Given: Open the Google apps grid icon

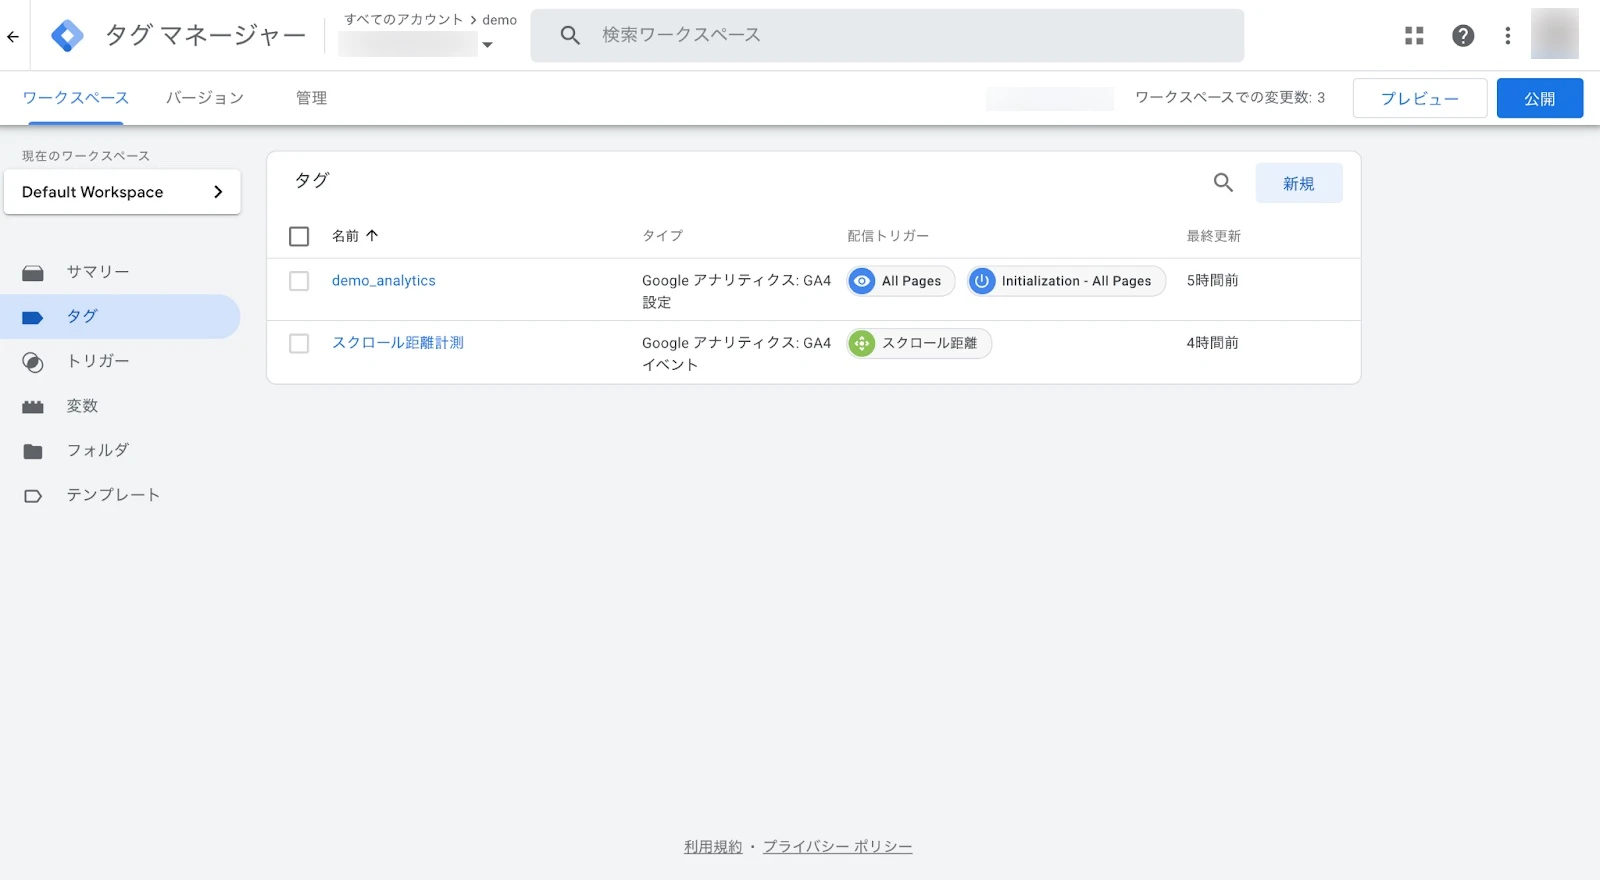Looking at the screenshot, I should [x=1414, y=36].
